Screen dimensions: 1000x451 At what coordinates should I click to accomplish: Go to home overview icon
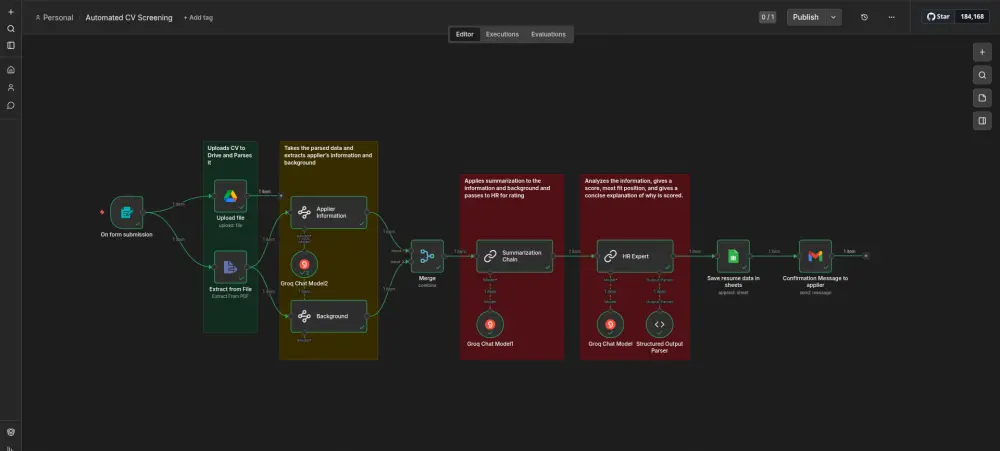click(11, 70)
